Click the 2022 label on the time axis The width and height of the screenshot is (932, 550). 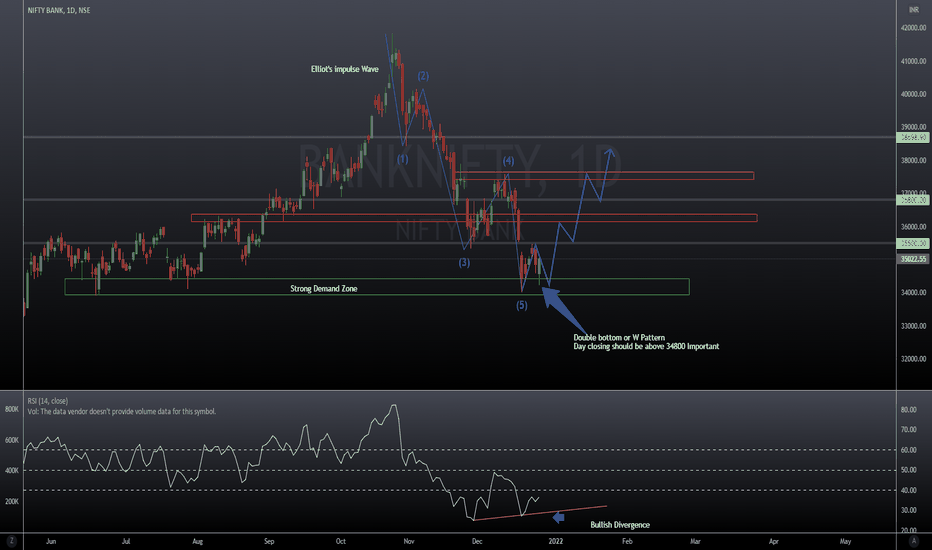coord(556,541)
